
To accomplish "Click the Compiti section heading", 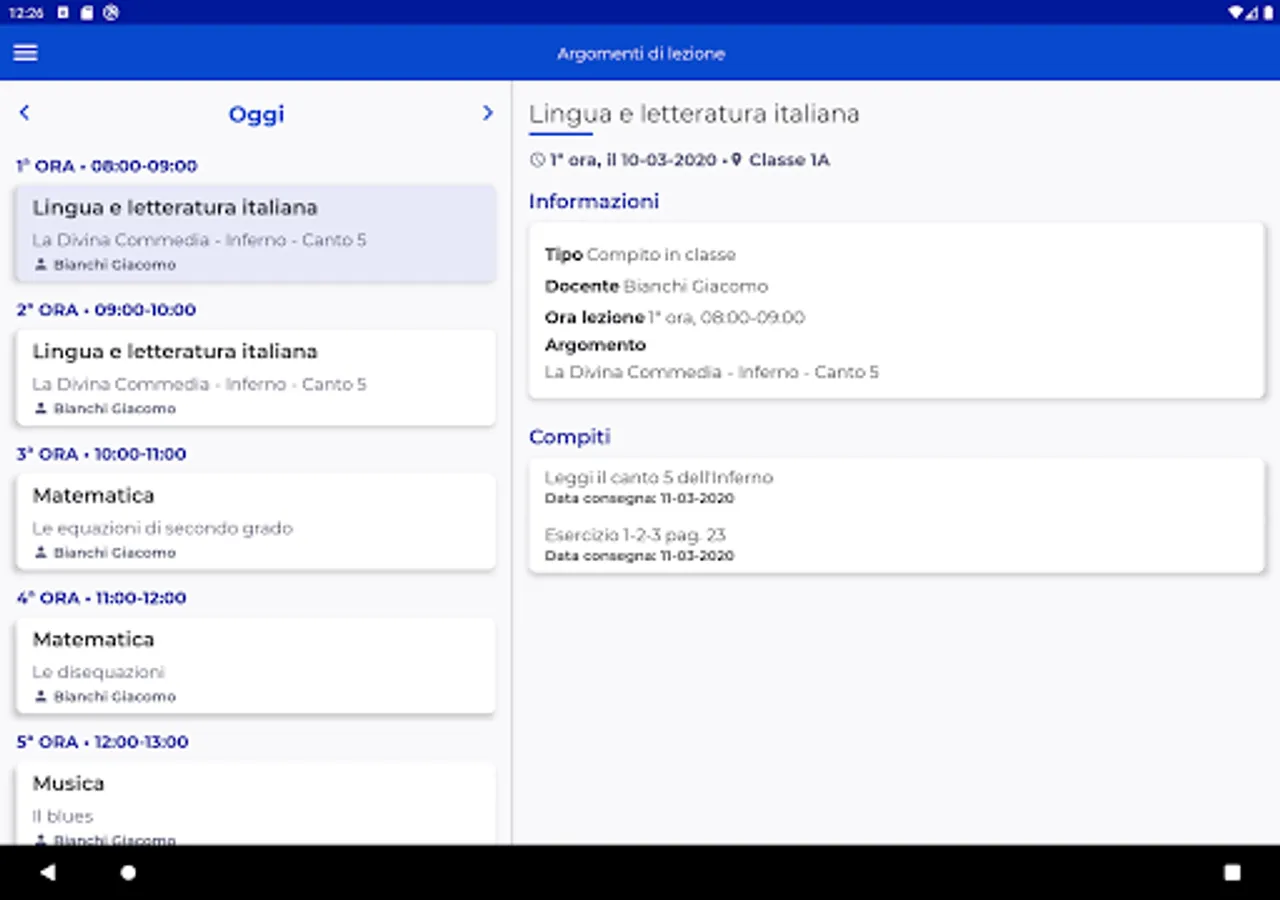I will point(570,437).
